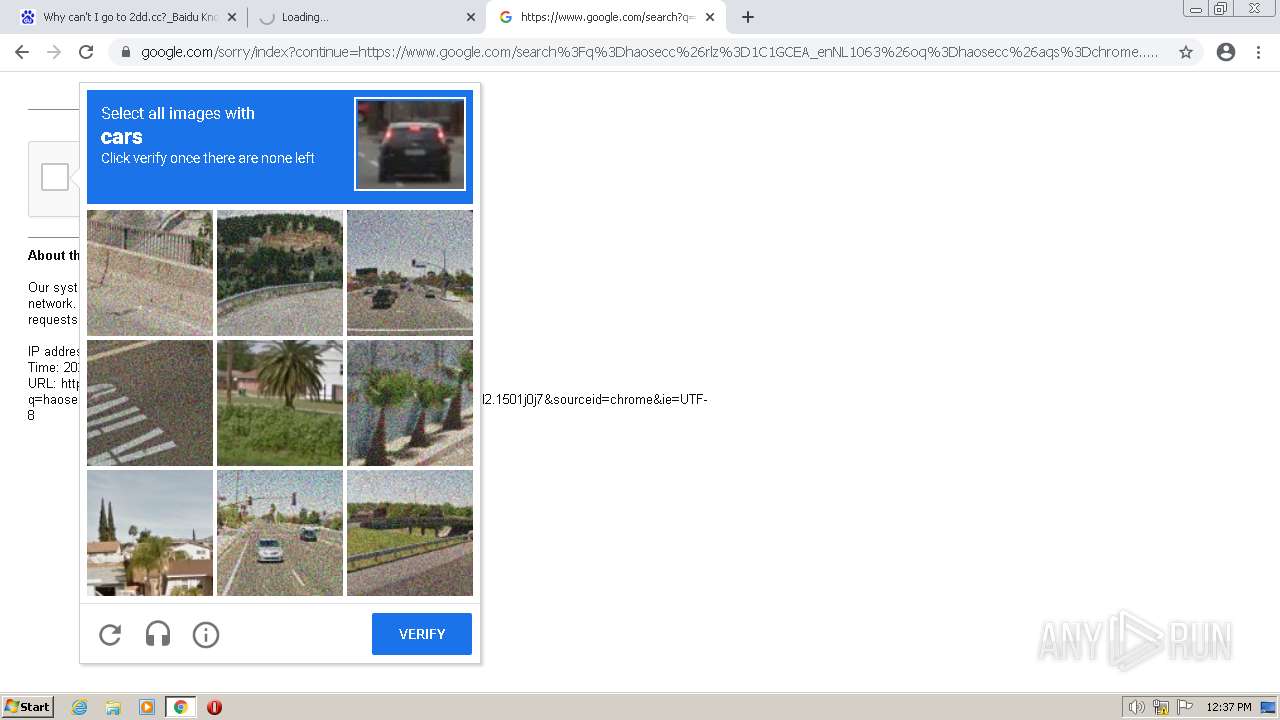The width and height of the screenshot is (1280, 720).
Task: View site information lock icon
Action: (126, 52)
